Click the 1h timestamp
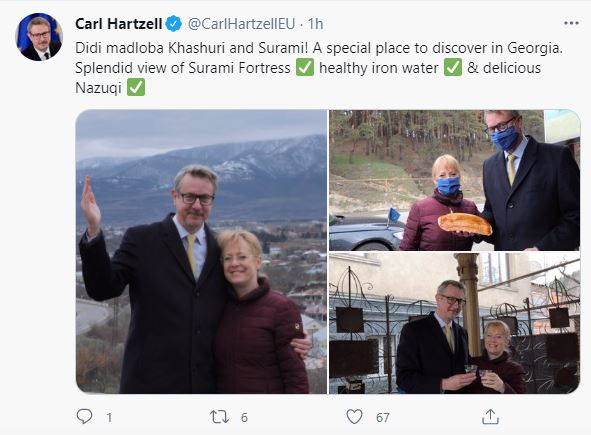Screen dimensions: 591x435 pos(315,24)
